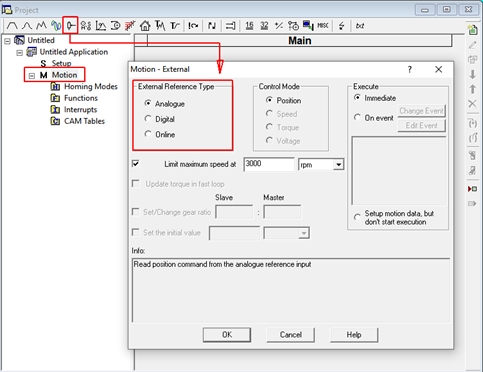The width and height of the screenshot is (483, 372).
Task: Select the S-curve profile motion icon
Action: tap(27, 26)
